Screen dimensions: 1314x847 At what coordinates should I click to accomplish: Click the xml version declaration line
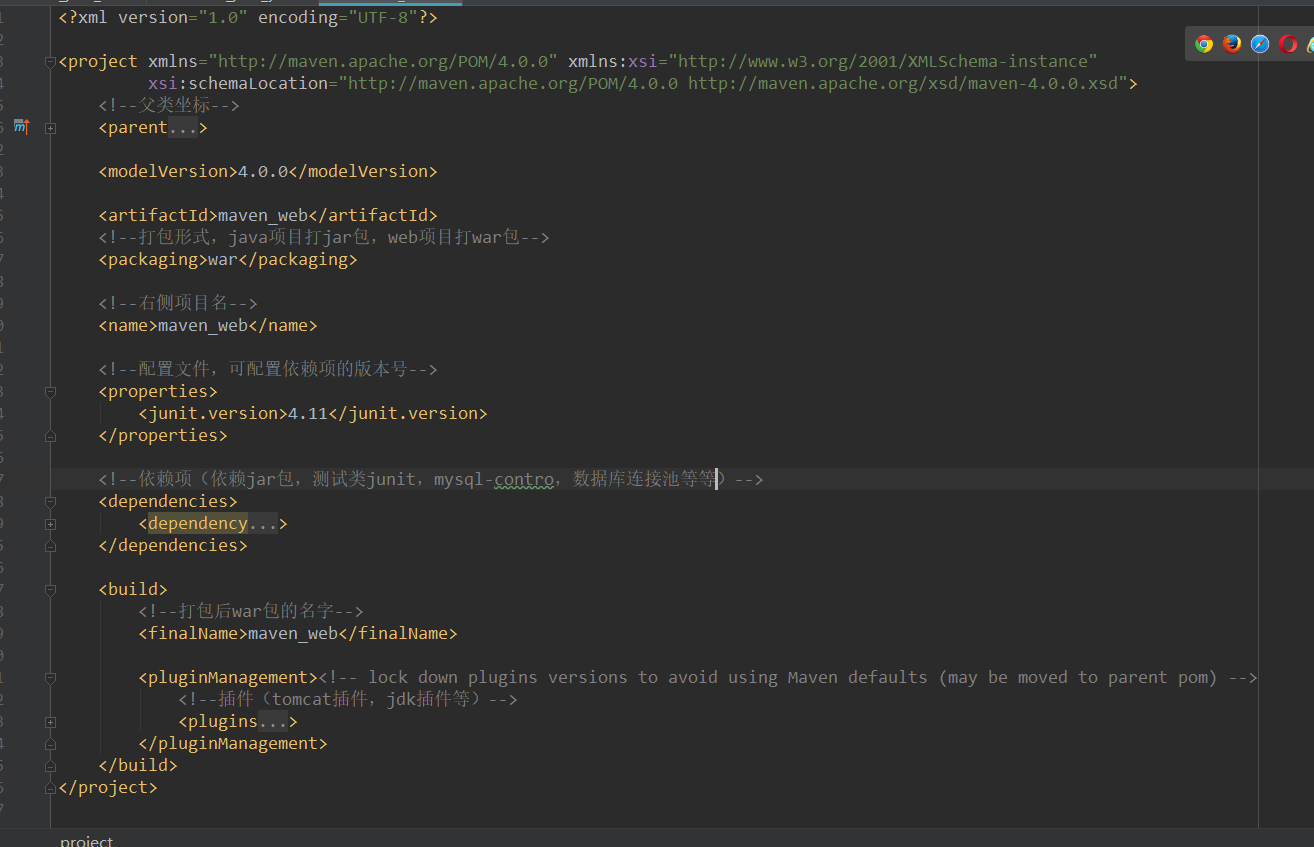[248, 18]
